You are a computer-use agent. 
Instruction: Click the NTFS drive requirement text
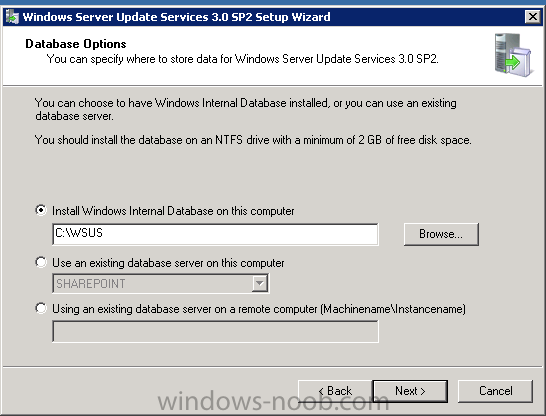click(253, 140)
